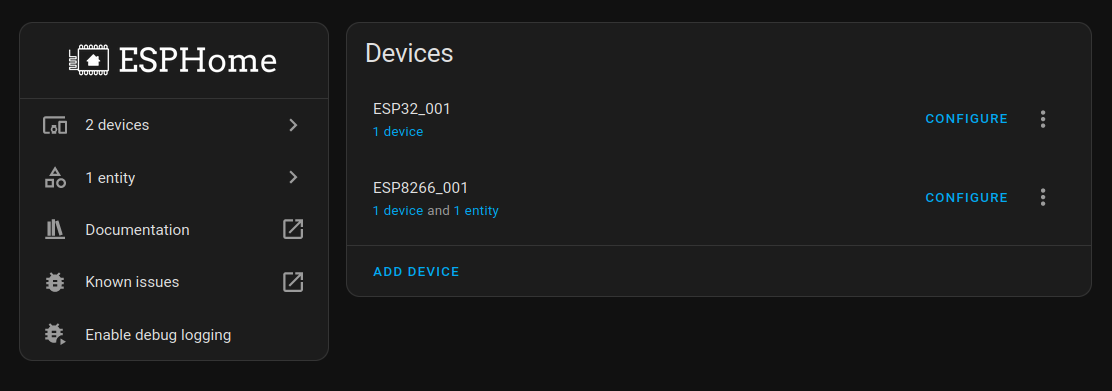
Task: Select Enable debug logging item
Action: pos(174,334)
